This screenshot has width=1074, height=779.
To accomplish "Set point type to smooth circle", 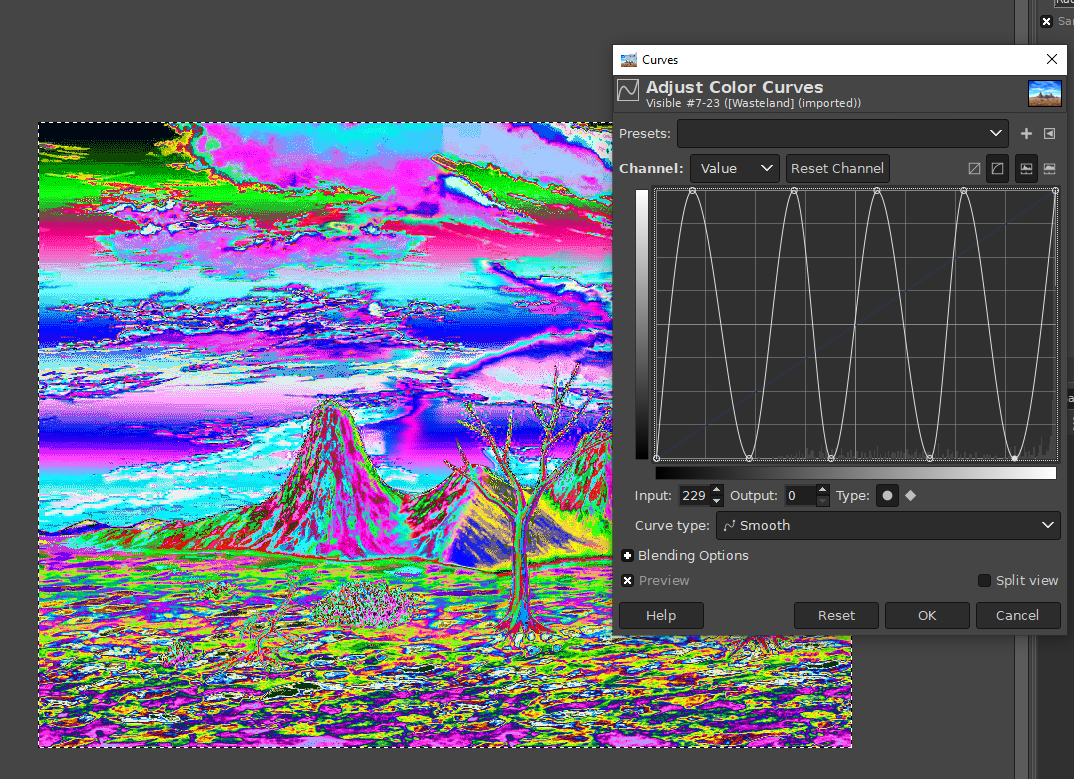I will pos(887,495).
